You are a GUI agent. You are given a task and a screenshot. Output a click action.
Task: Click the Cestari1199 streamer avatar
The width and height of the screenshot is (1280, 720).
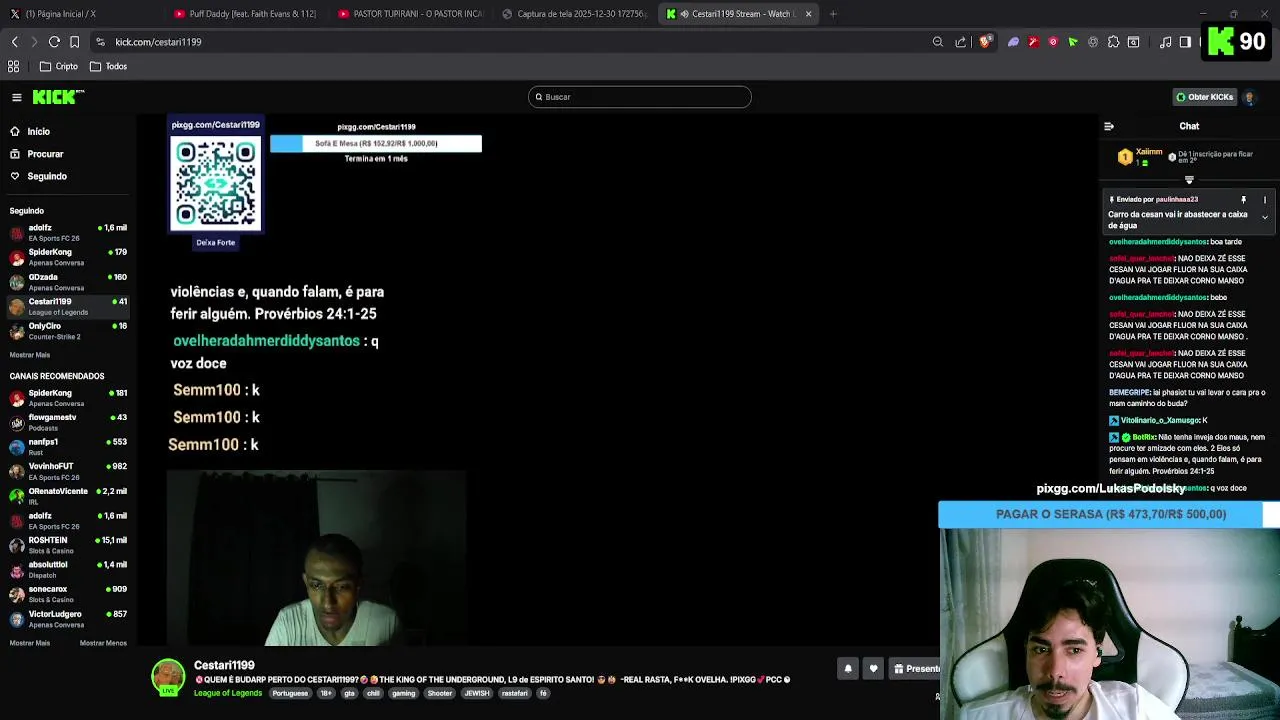[x=168, y=677]
